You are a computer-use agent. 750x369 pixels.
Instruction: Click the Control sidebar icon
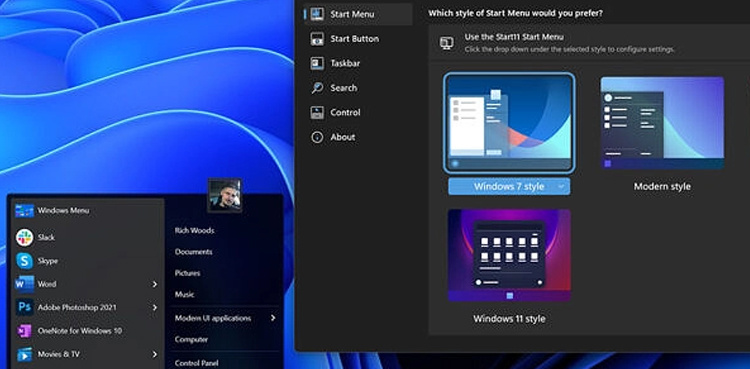tap(317, 112)
